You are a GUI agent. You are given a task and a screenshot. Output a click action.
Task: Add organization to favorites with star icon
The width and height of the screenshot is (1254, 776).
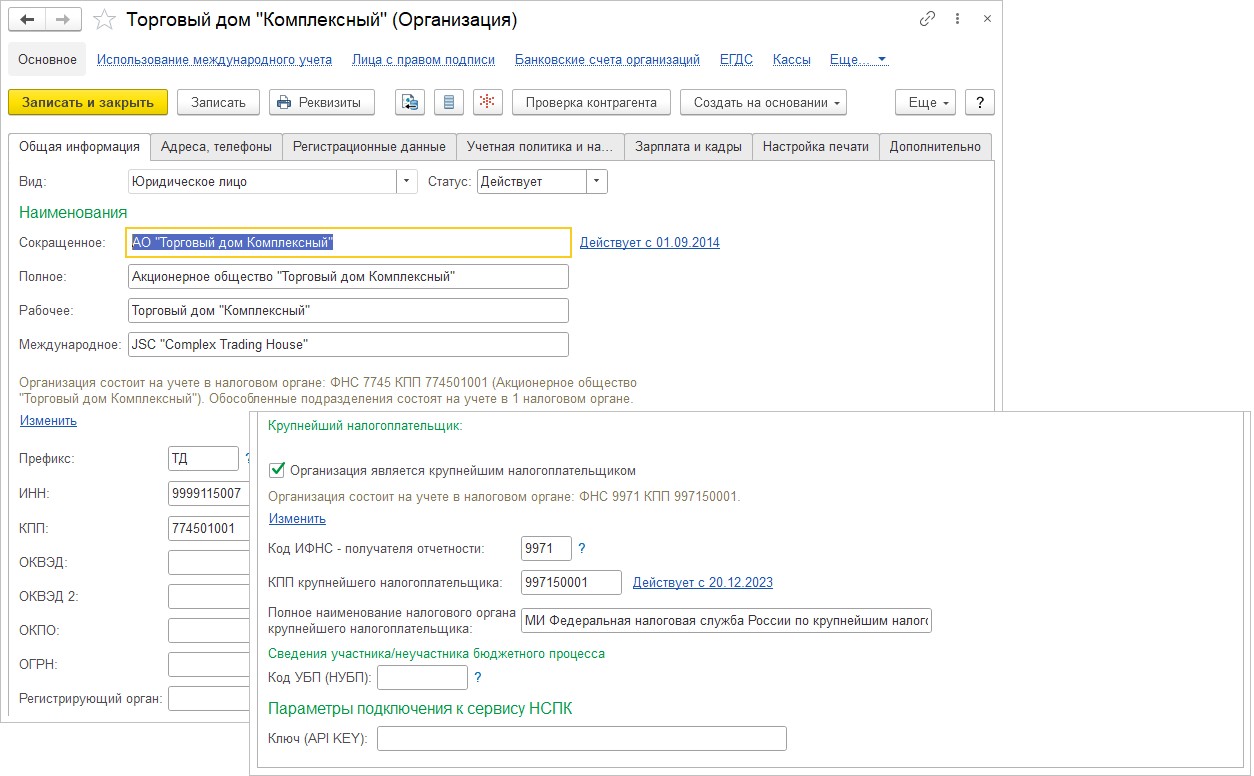point(105,20)
